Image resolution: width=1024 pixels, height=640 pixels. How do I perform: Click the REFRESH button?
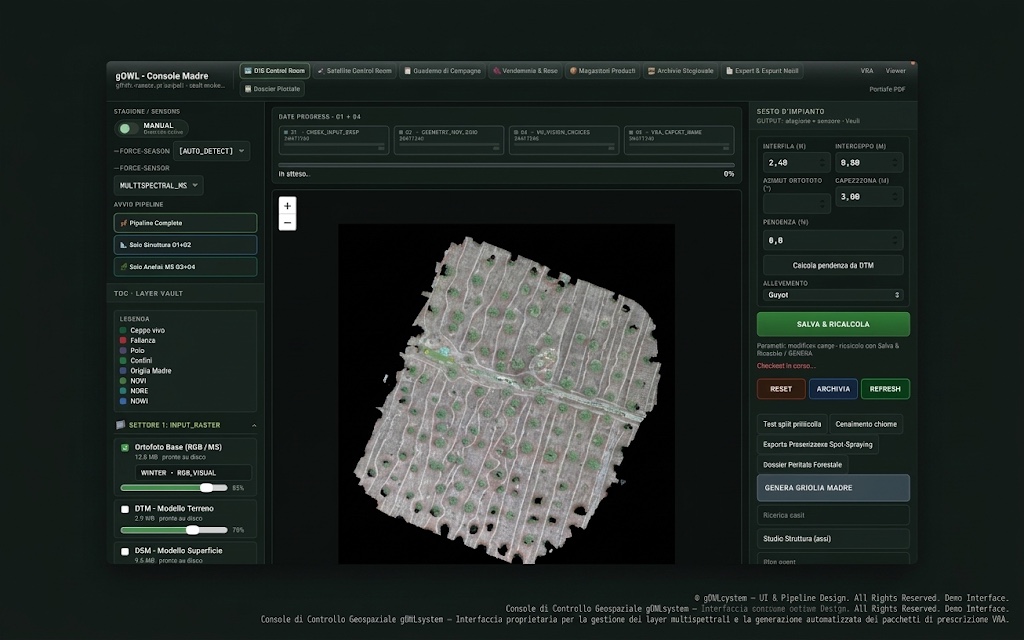886,389
